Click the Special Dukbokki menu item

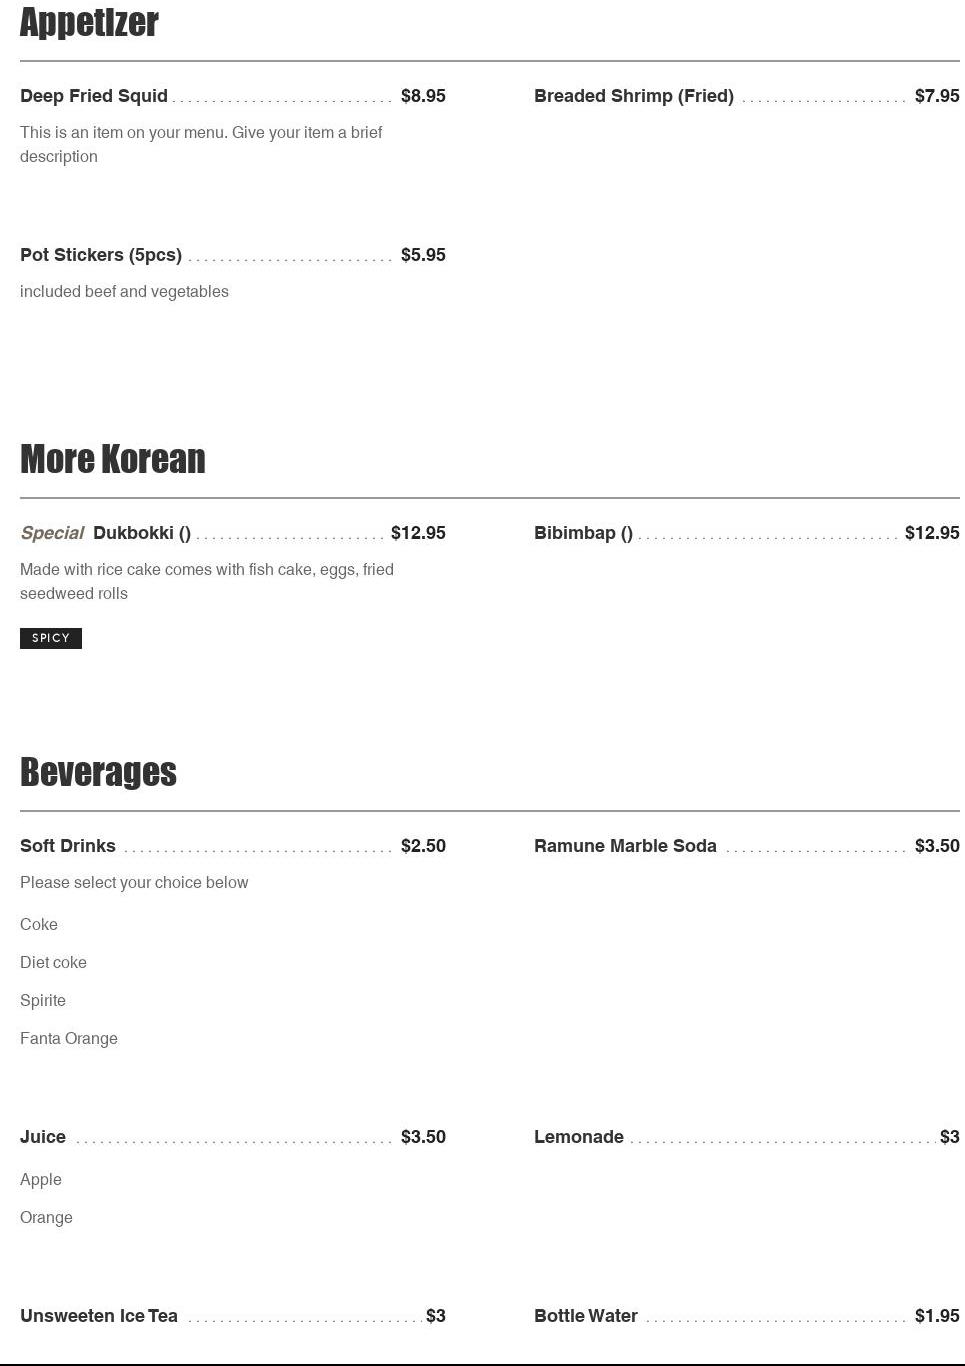(x=141, y=533)
